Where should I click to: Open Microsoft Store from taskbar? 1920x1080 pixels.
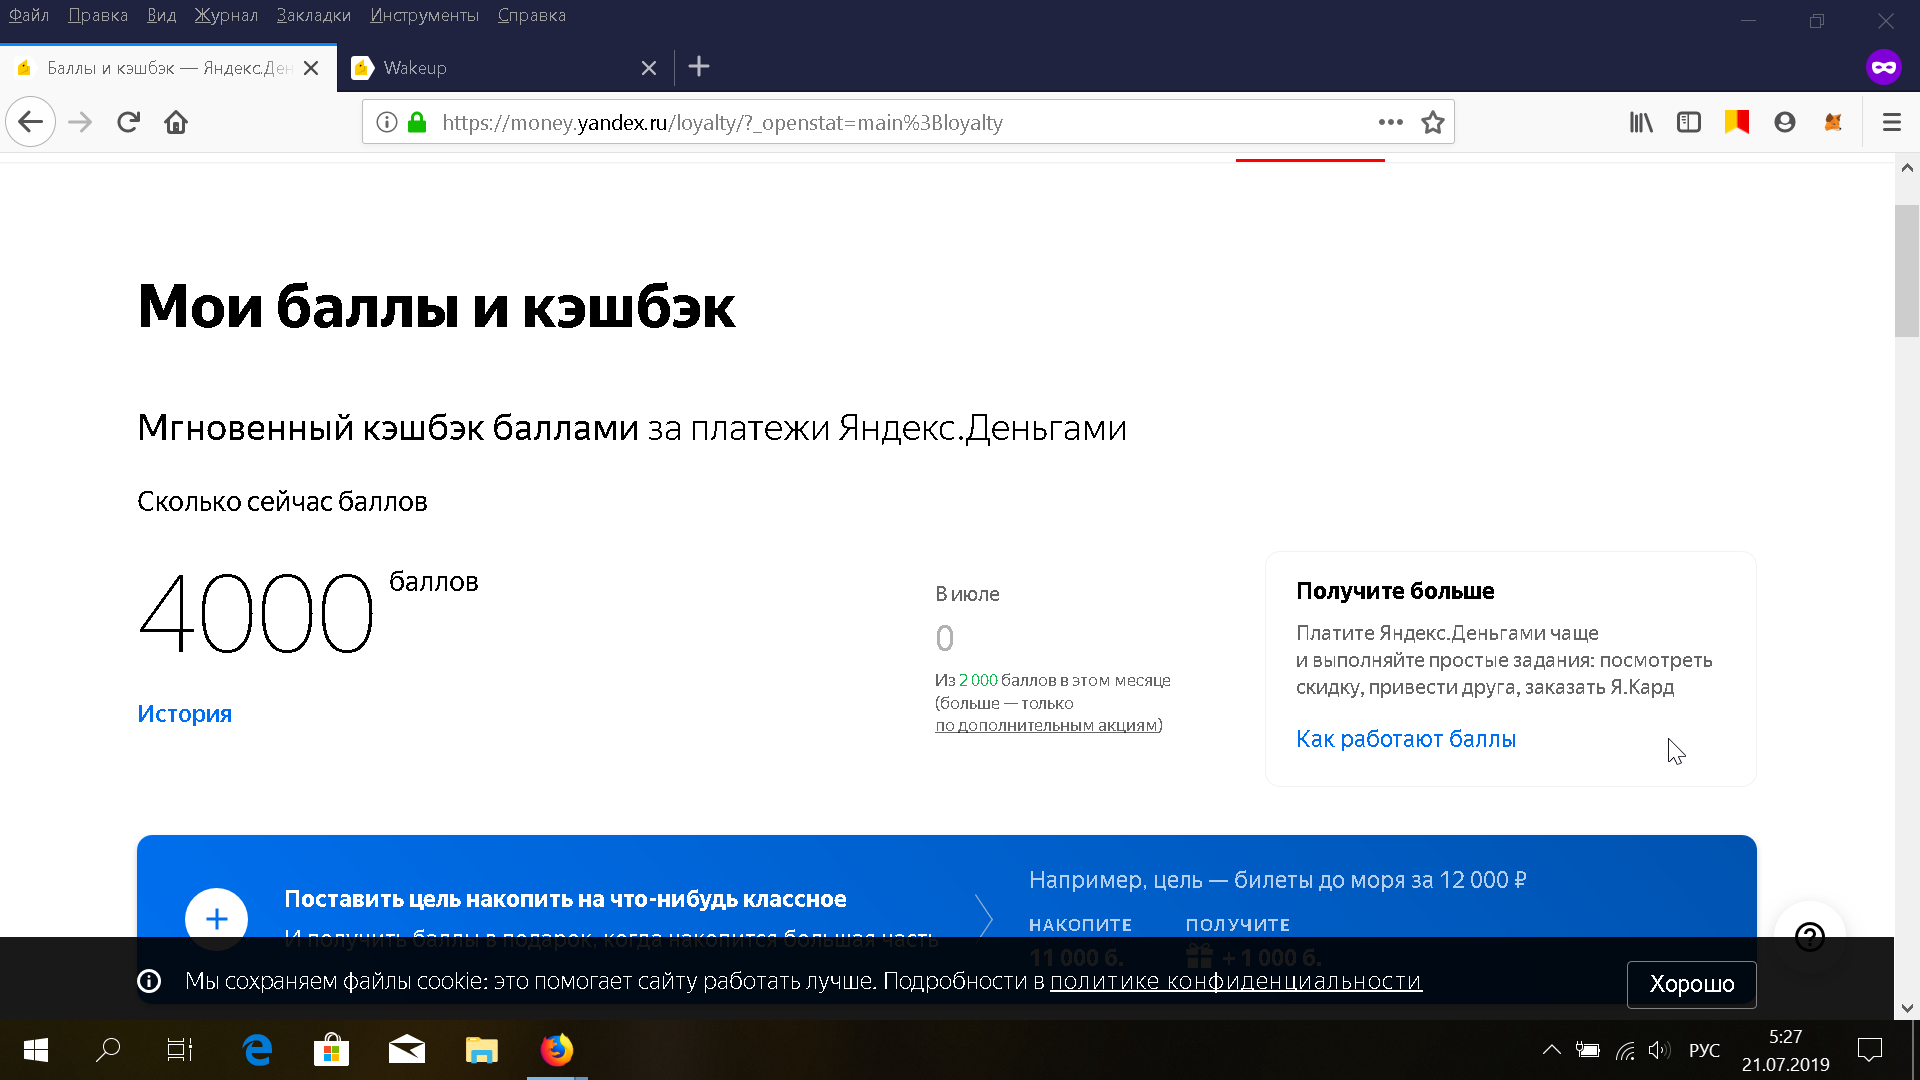click(x=331, y=1050)
